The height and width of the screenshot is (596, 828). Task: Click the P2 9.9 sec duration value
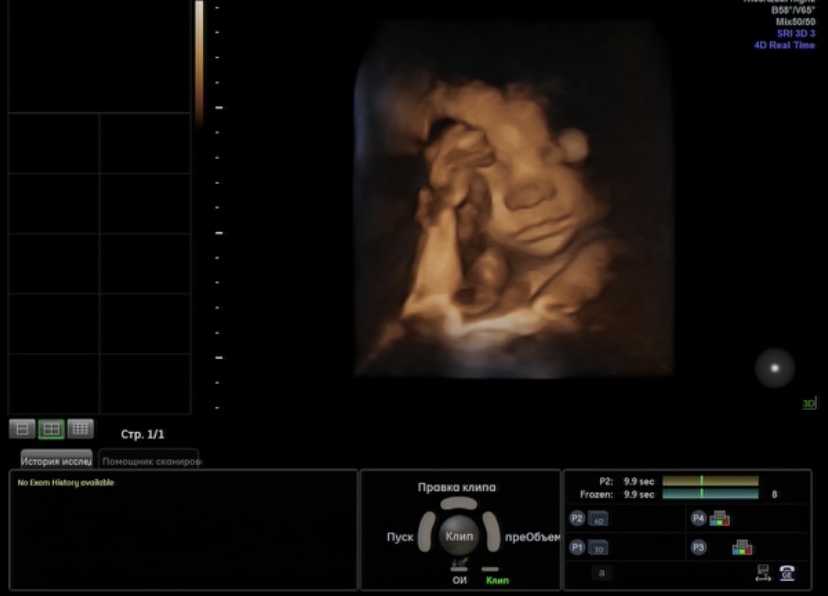point(639,481)
